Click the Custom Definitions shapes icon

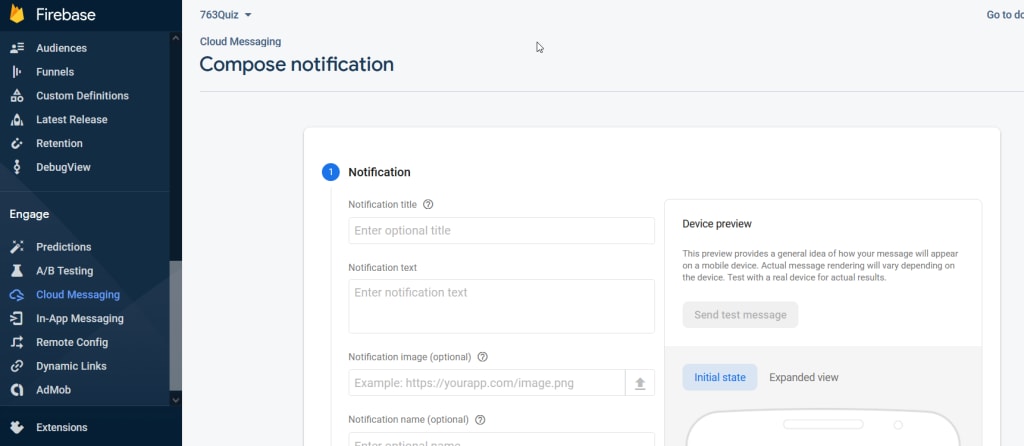click(17, 95)
